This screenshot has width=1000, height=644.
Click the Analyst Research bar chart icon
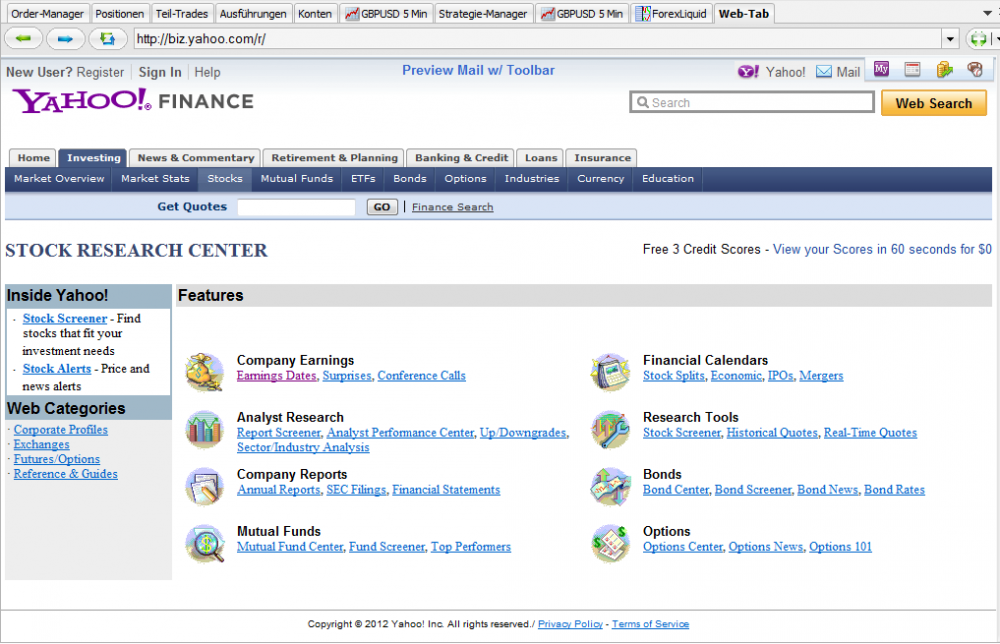[x=204, y=428]
